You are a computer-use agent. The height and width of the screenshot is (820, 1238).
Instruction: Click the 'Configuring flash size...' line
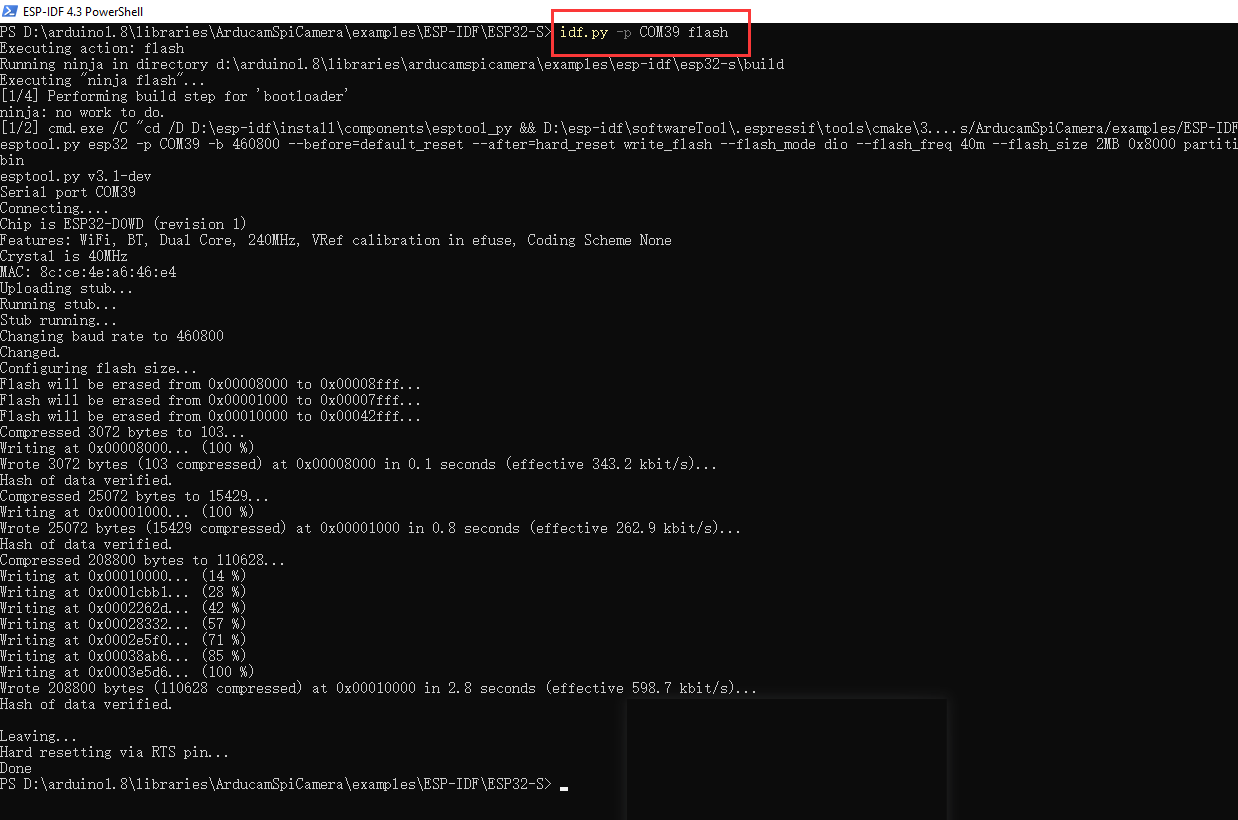point(100,368)
